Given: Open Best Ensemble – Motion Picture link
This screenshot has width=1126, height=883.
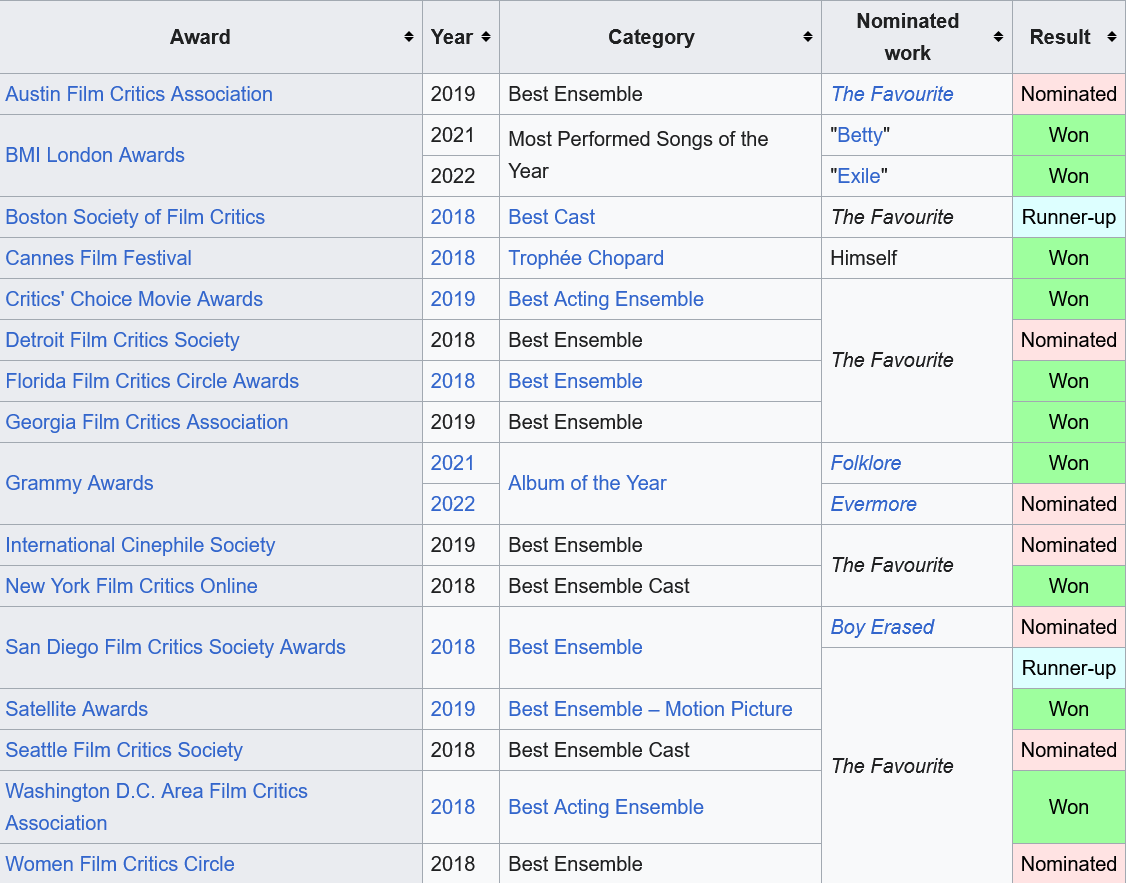Looking at the screenshot, I should pyautogui.click(x=650, y=709).
